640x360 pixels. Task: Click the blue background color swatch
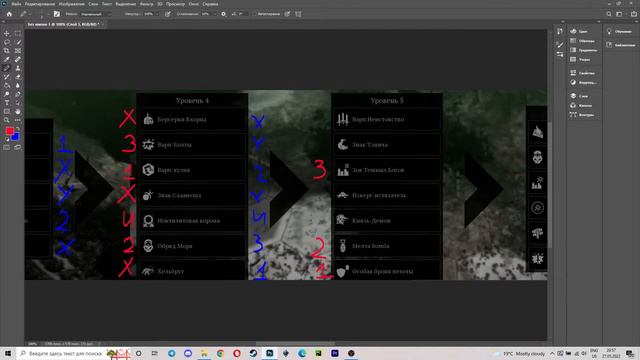[x=16, y=138]
